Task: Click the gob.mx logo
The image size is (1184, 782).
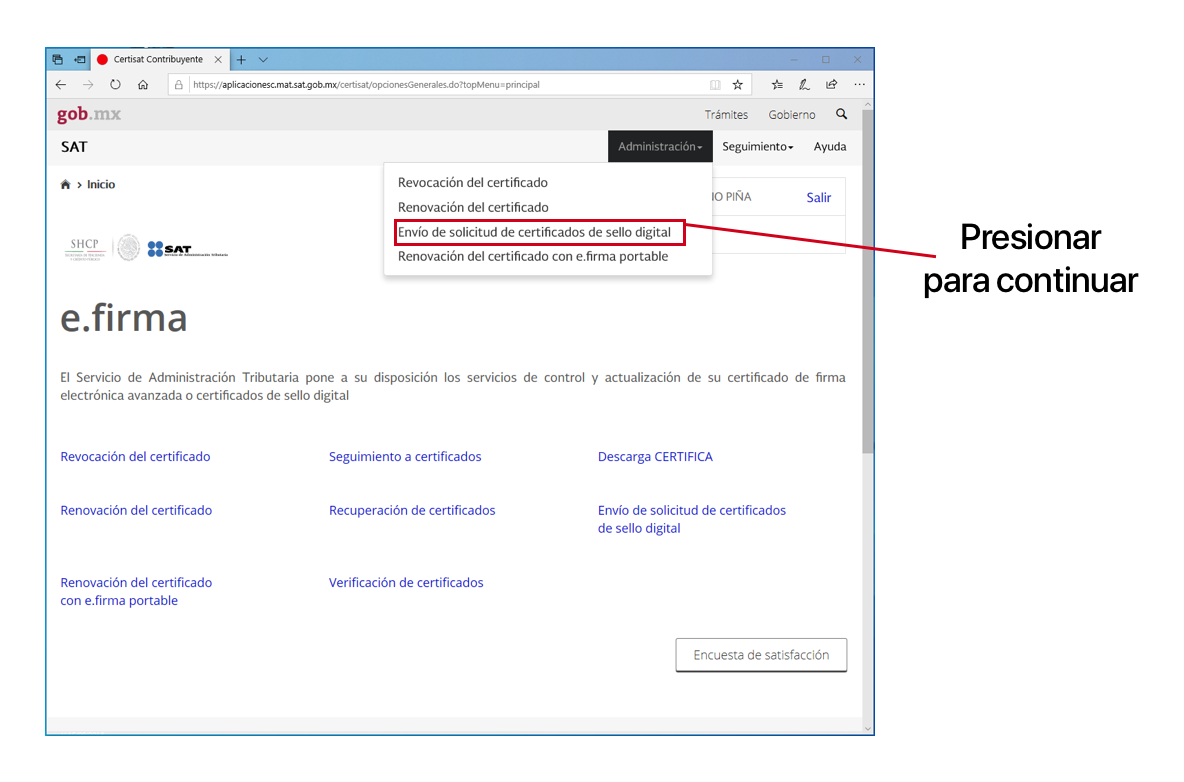Action: [x=88, y=114]
